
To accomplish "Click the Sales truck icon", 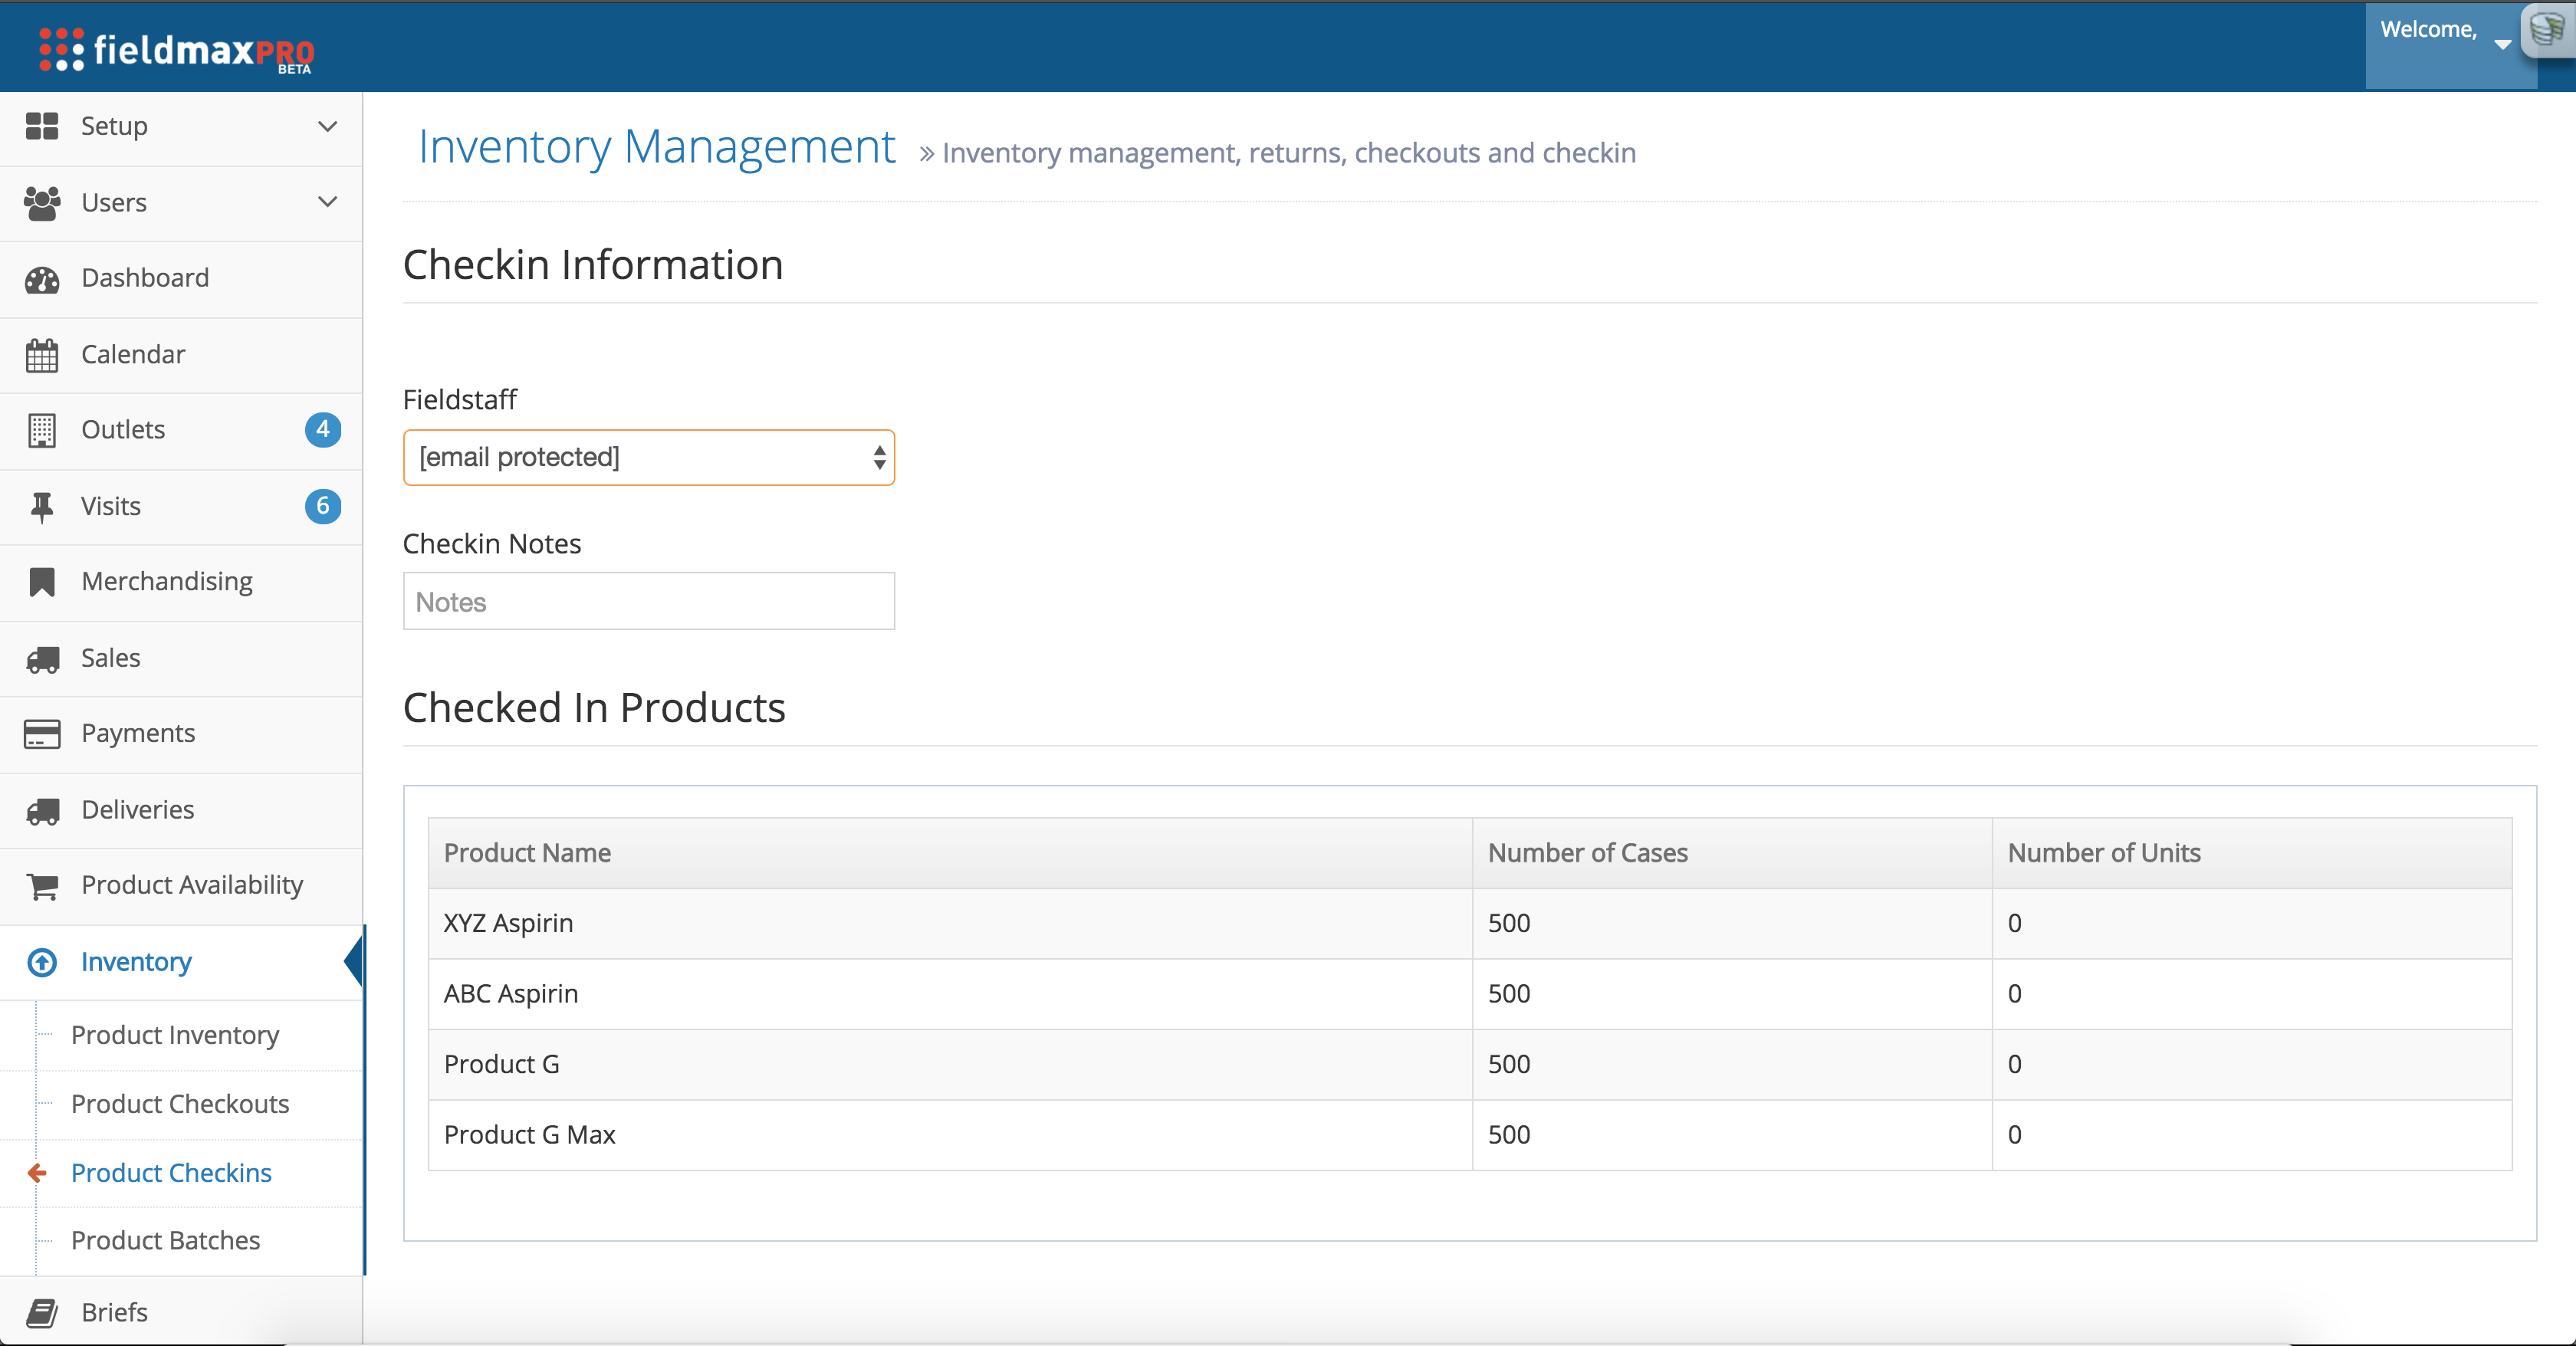I will pos(42,658).
